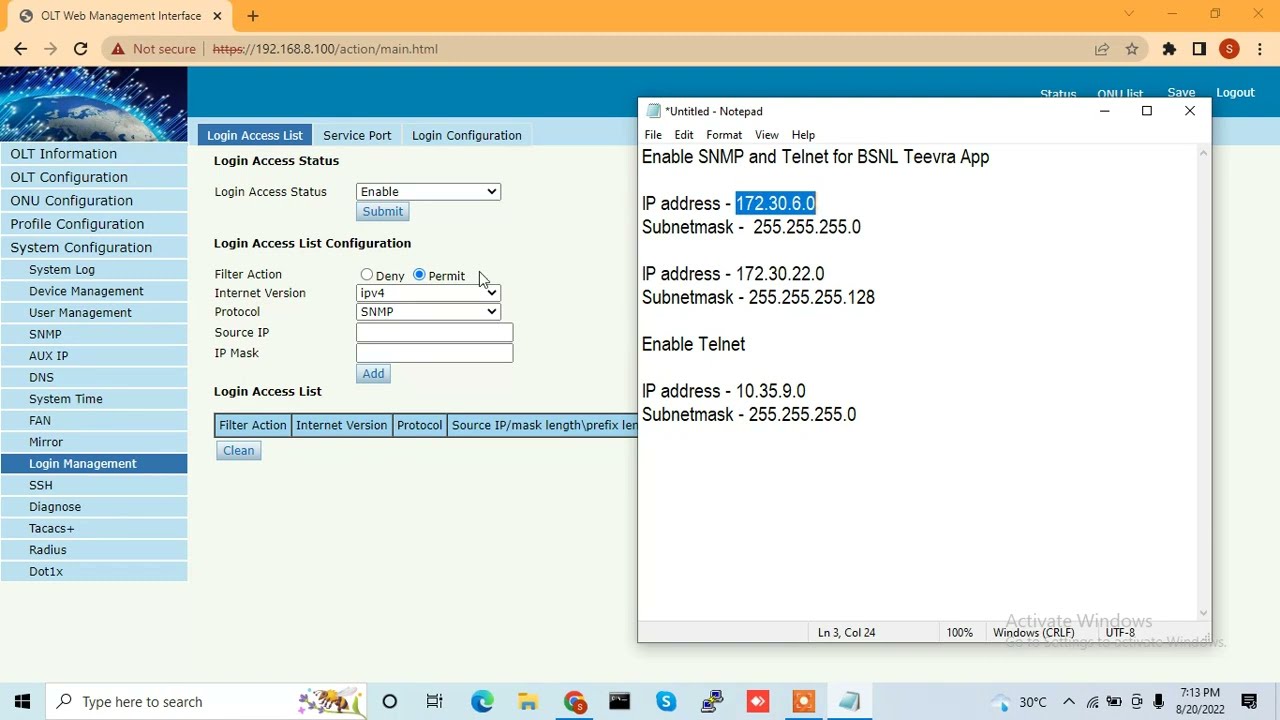
Task: Open Task View on taskbar
Action: (434, 701)
